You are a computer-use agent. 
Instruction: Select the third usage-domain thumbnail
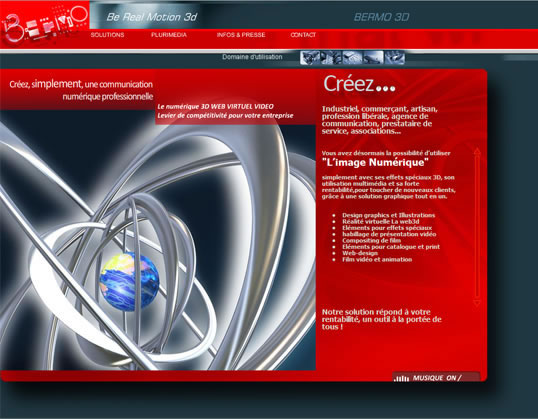352,58
